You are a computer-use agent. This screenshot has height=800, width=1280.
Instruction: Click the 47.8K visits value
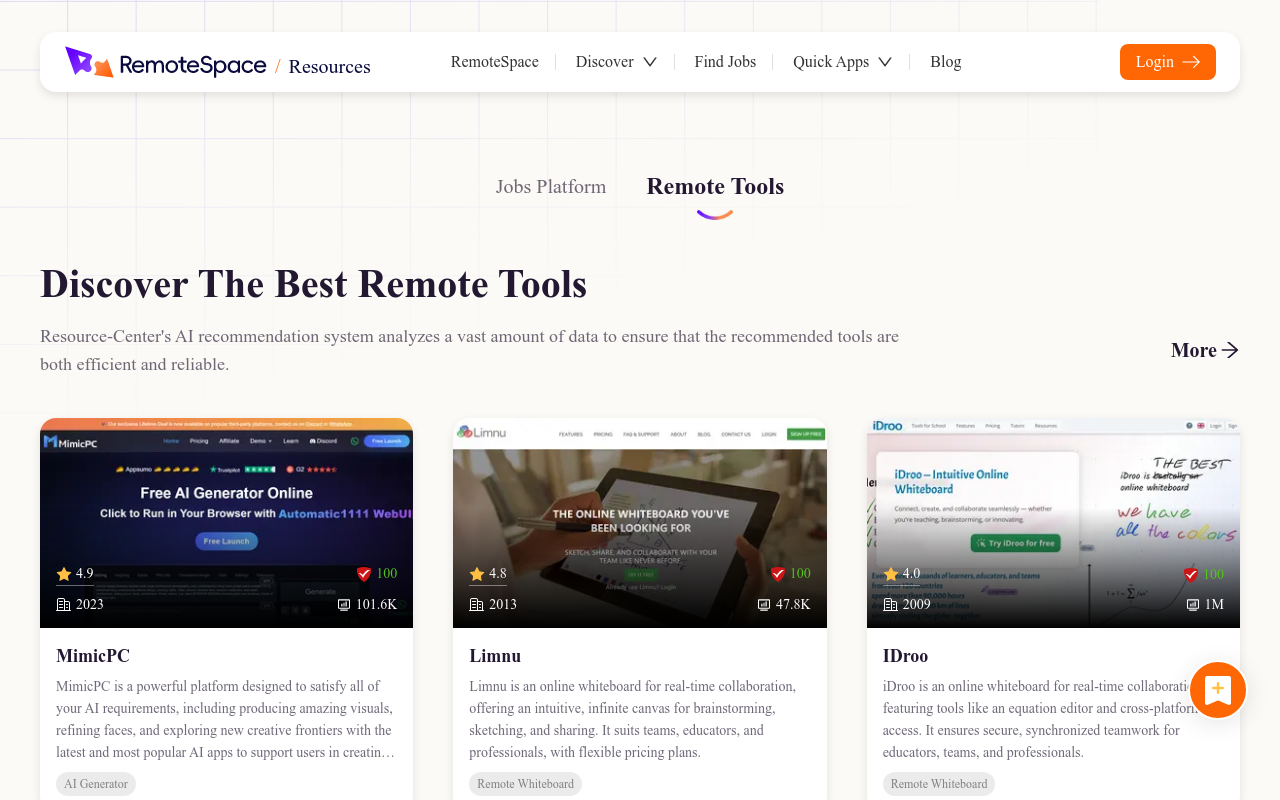793,605
